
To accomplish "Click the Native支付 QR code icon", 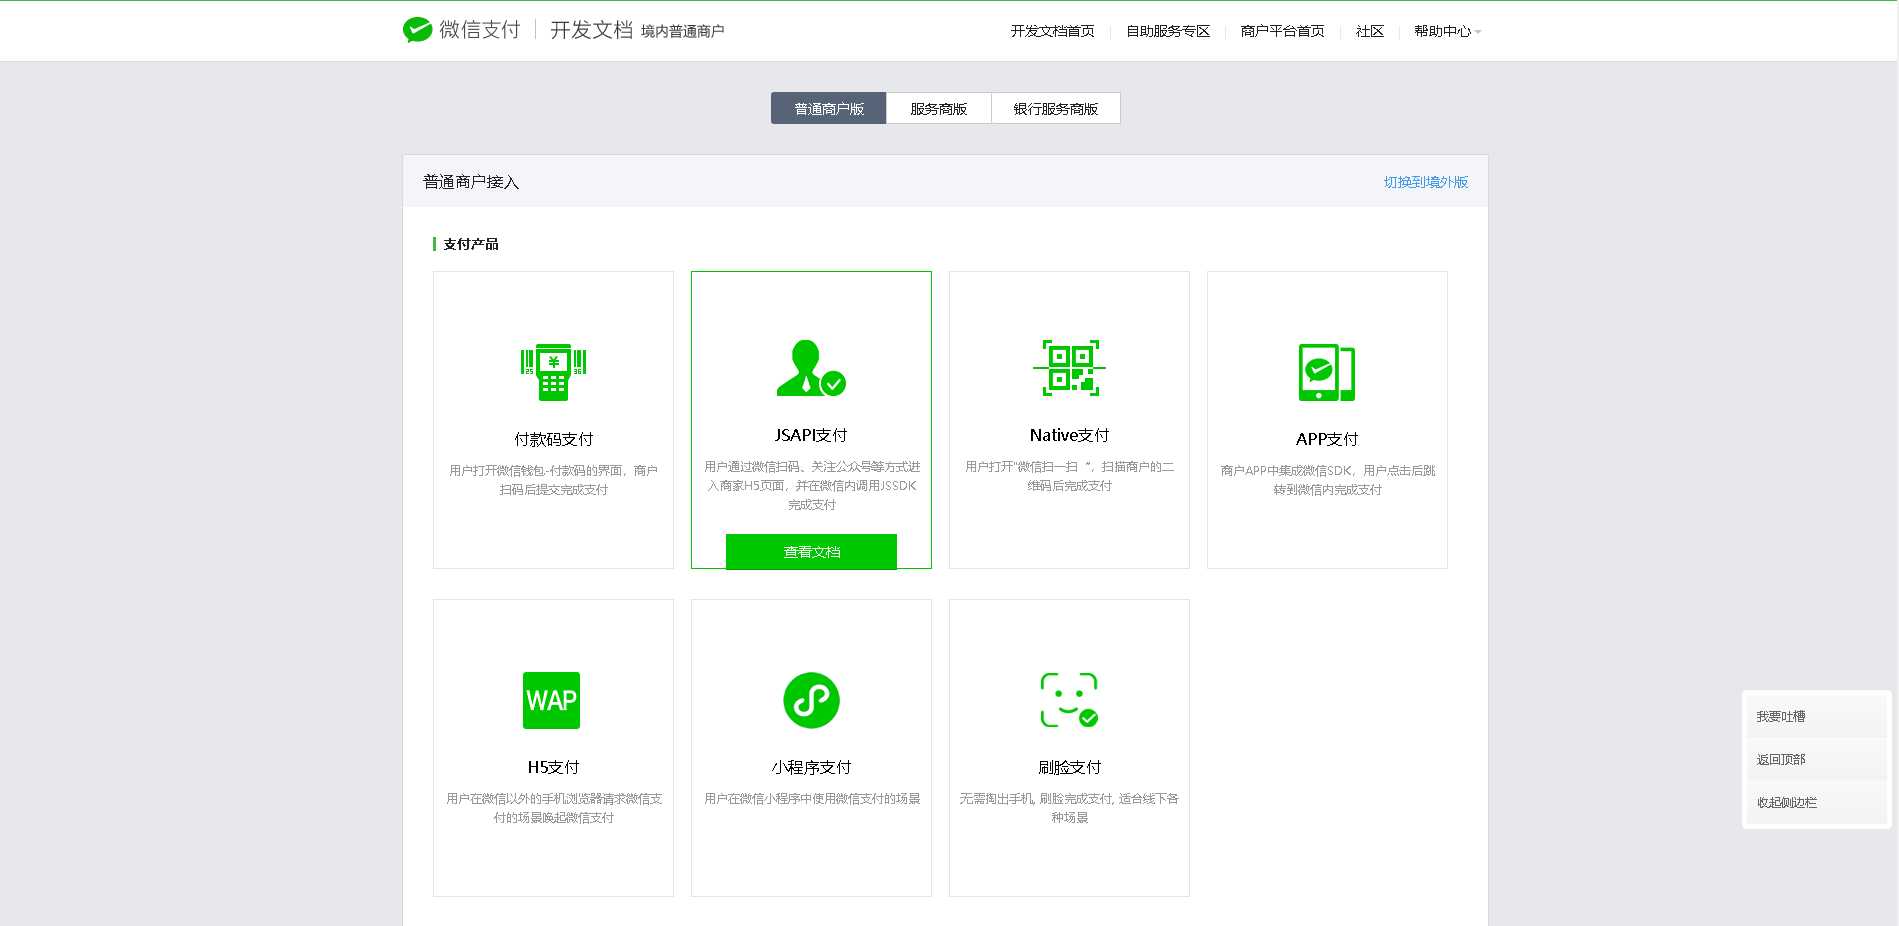I will coord(1069,368).
